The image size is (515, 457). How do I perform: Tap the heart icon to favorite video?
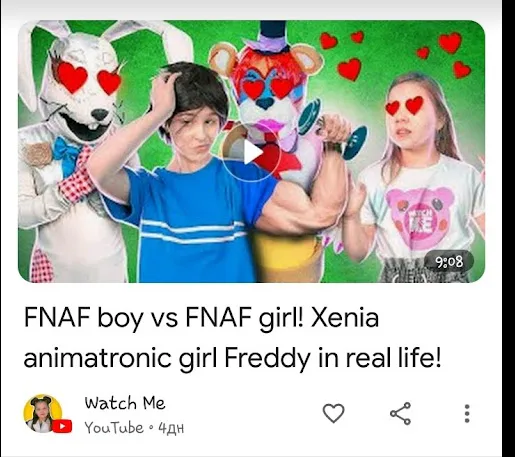click(x=334, y=413)
